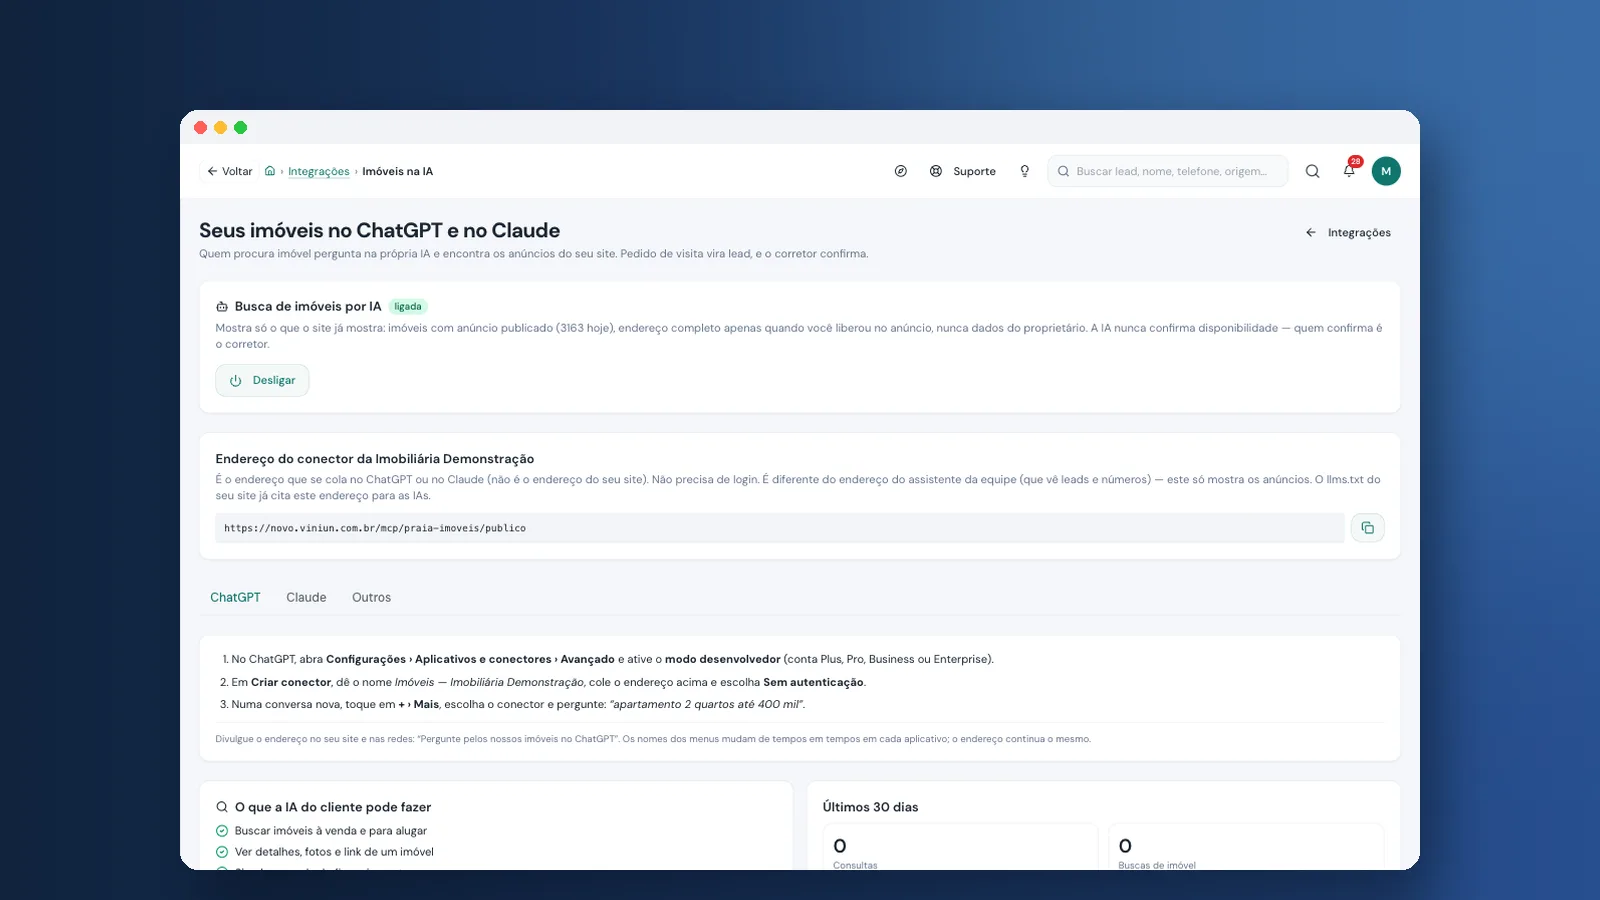Click check icon for 'Buscar imóveis à venda'

(222, 831)
